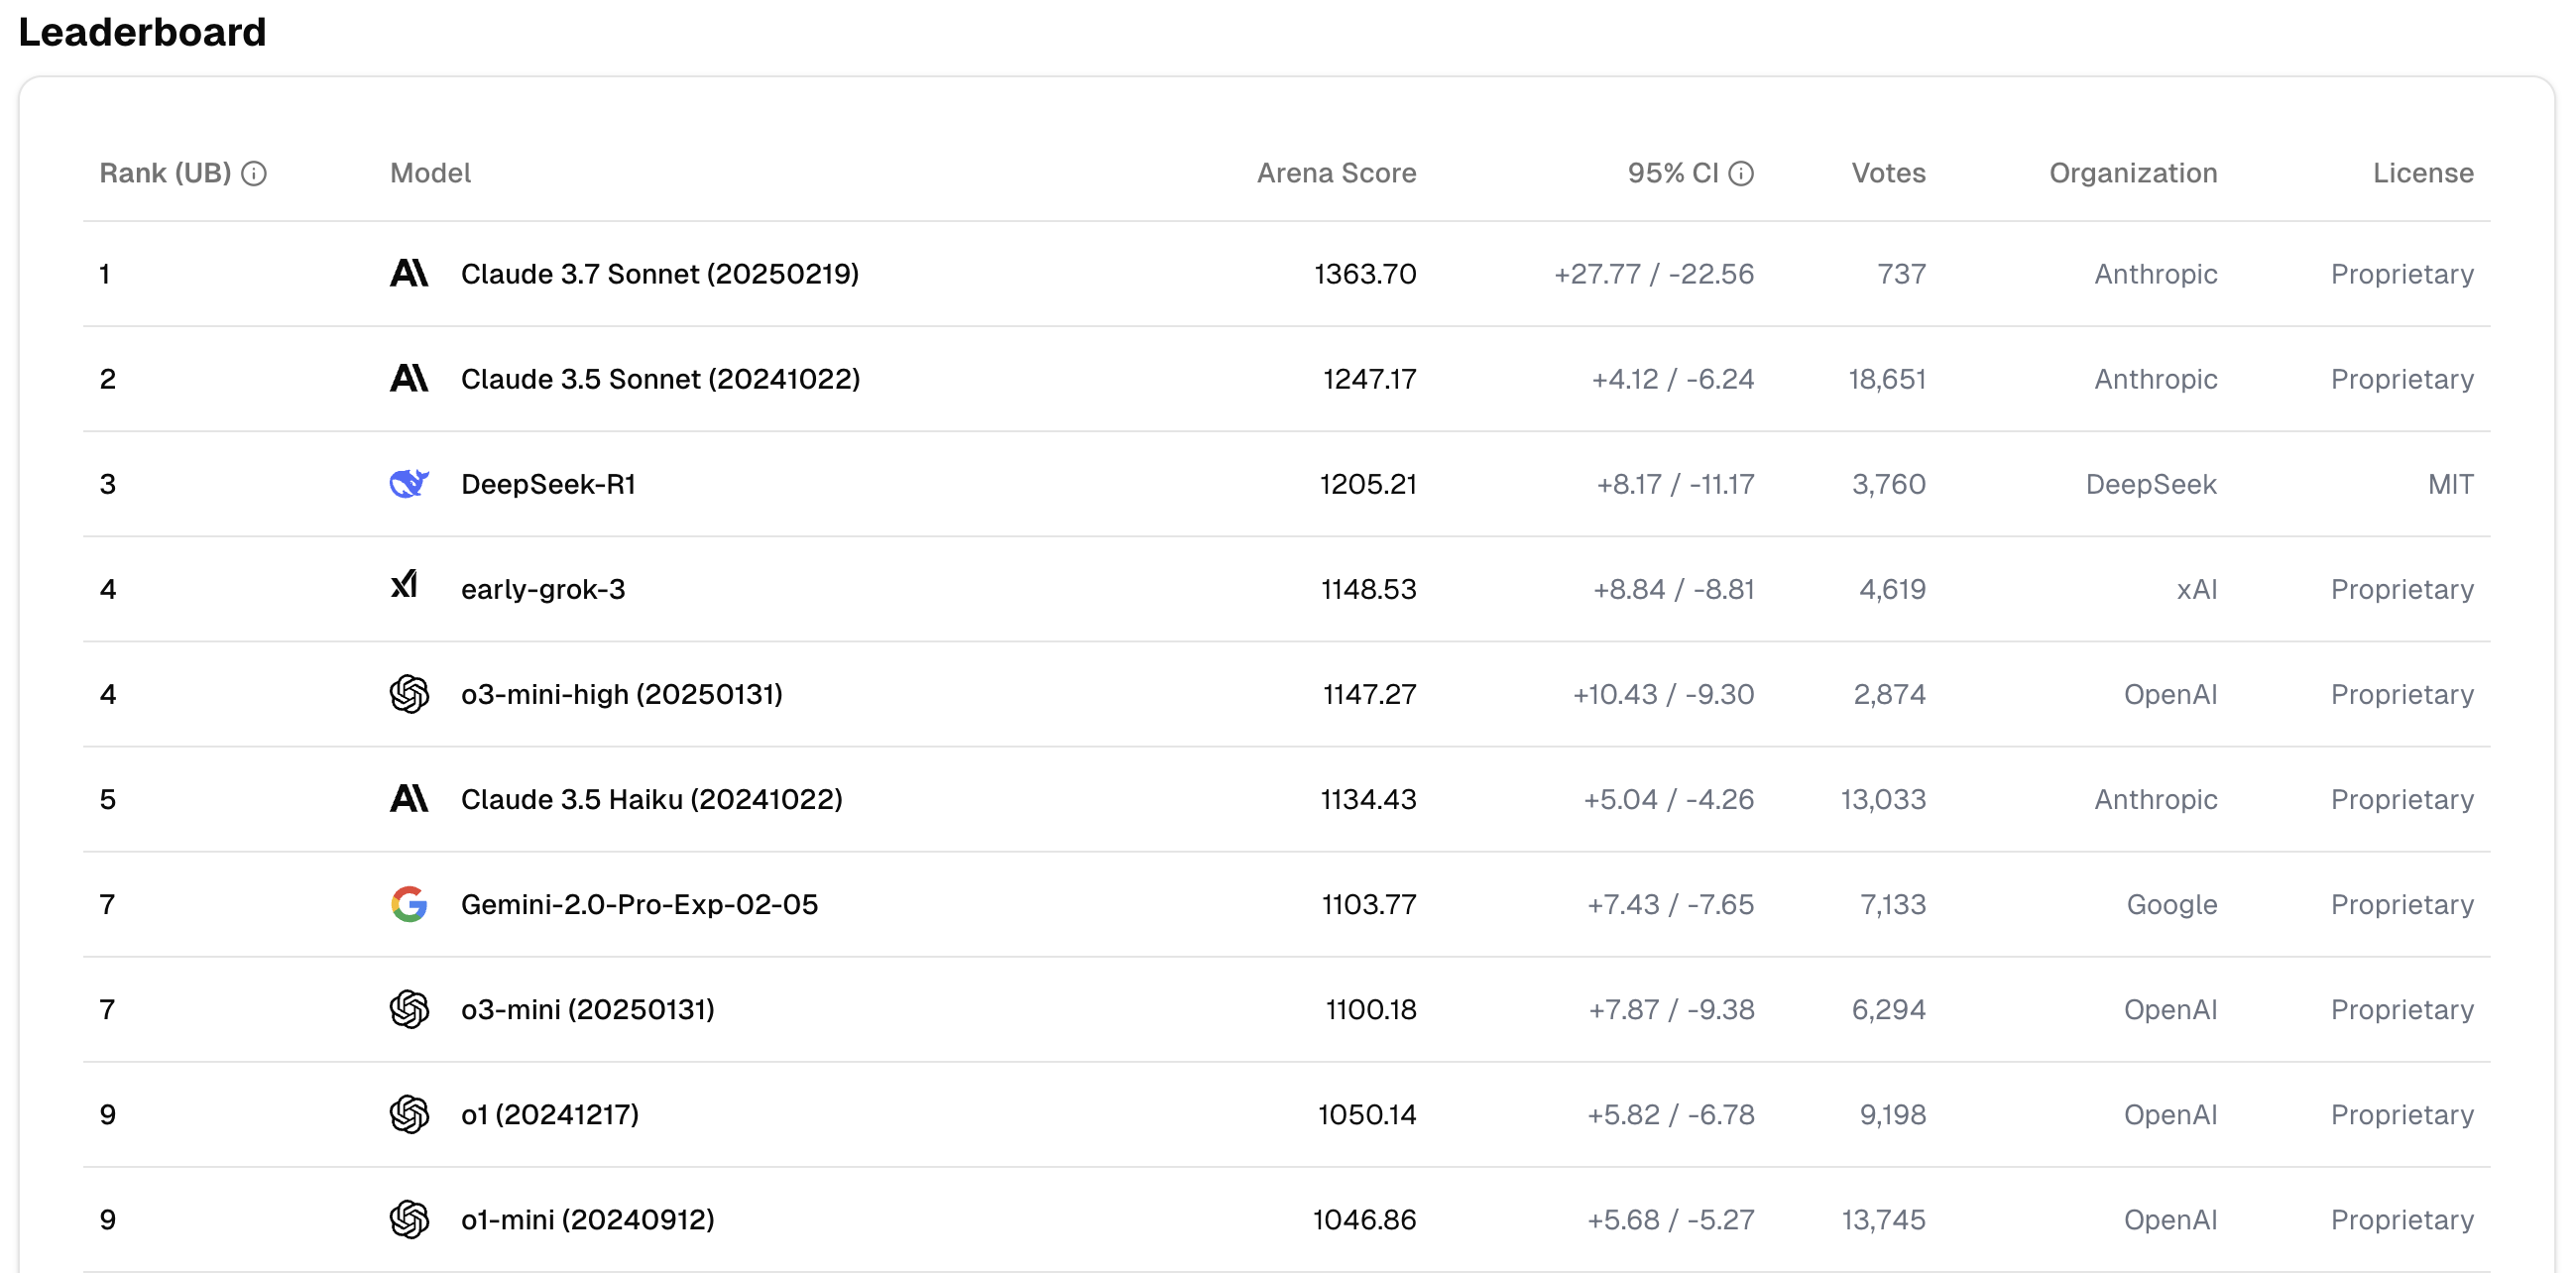Sort by the Organization column header
This screenshot has width=2576, height=1273.
tap(2132, 173)
